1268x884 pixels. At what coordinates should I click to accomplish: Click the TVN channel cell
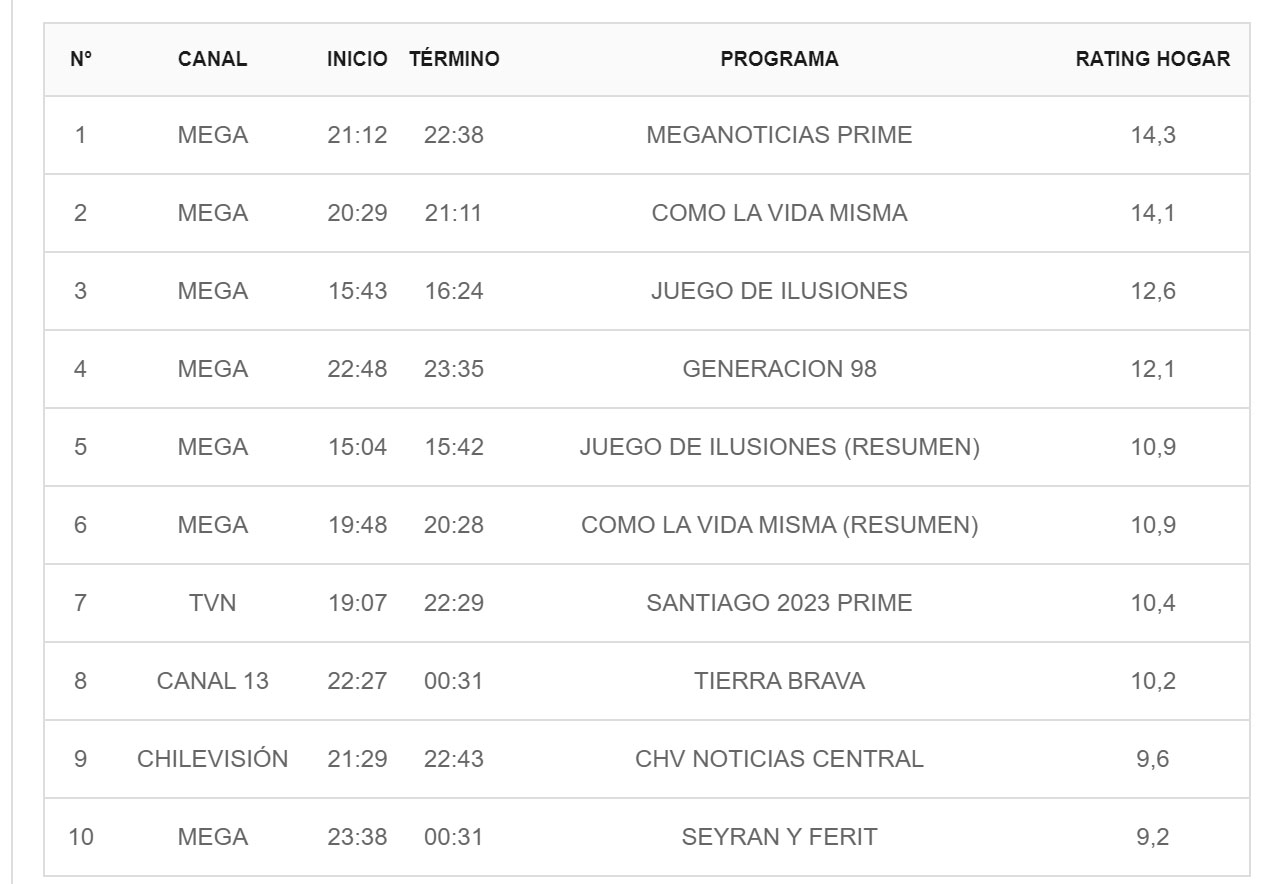click(x=213, y=603)
